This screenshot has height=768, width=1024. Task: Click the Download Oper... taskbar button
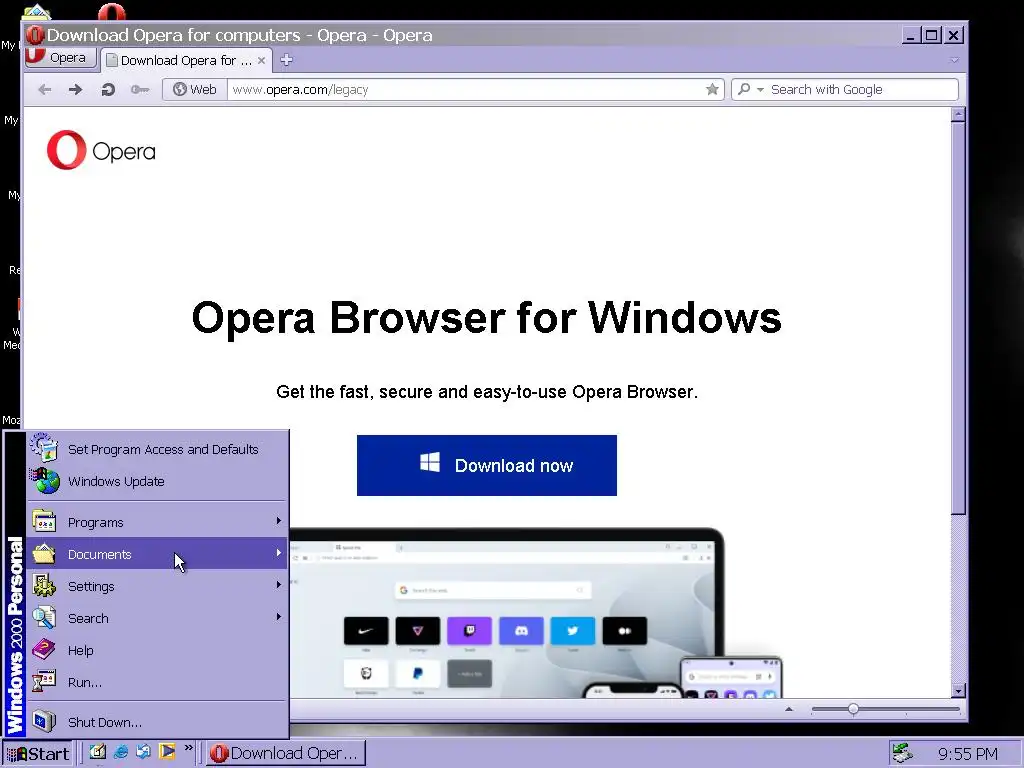pyautogui.click(x=286, y=753)
